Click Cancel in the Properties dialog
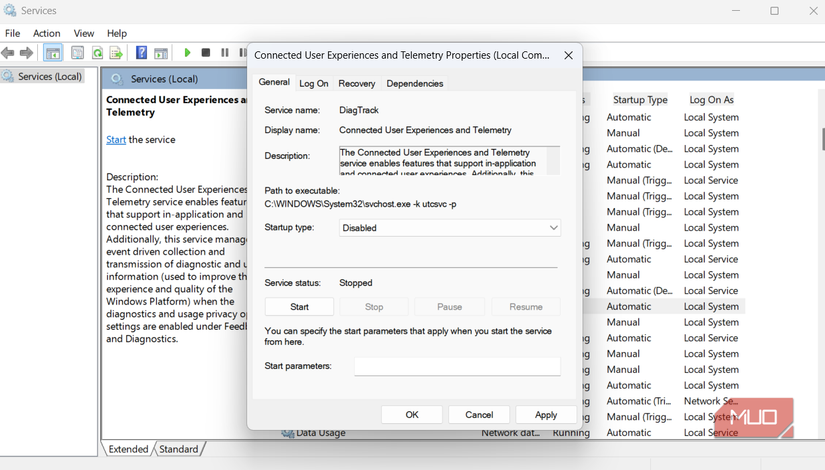The image size is (825, 470). click(479, 415)
